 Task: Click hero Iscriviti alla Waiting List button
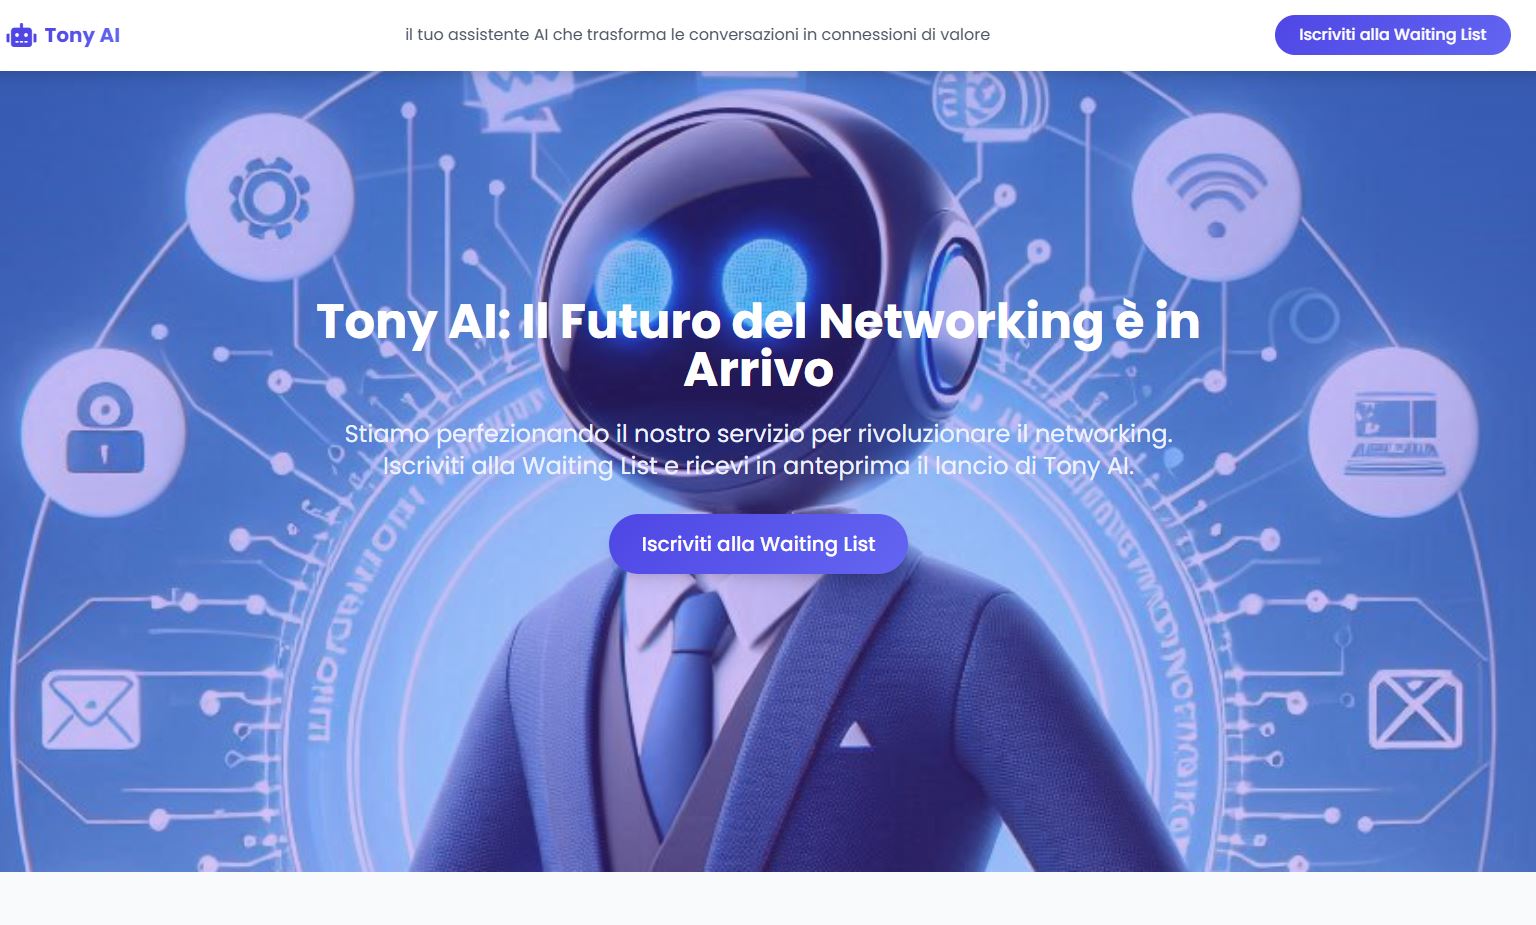758,544
